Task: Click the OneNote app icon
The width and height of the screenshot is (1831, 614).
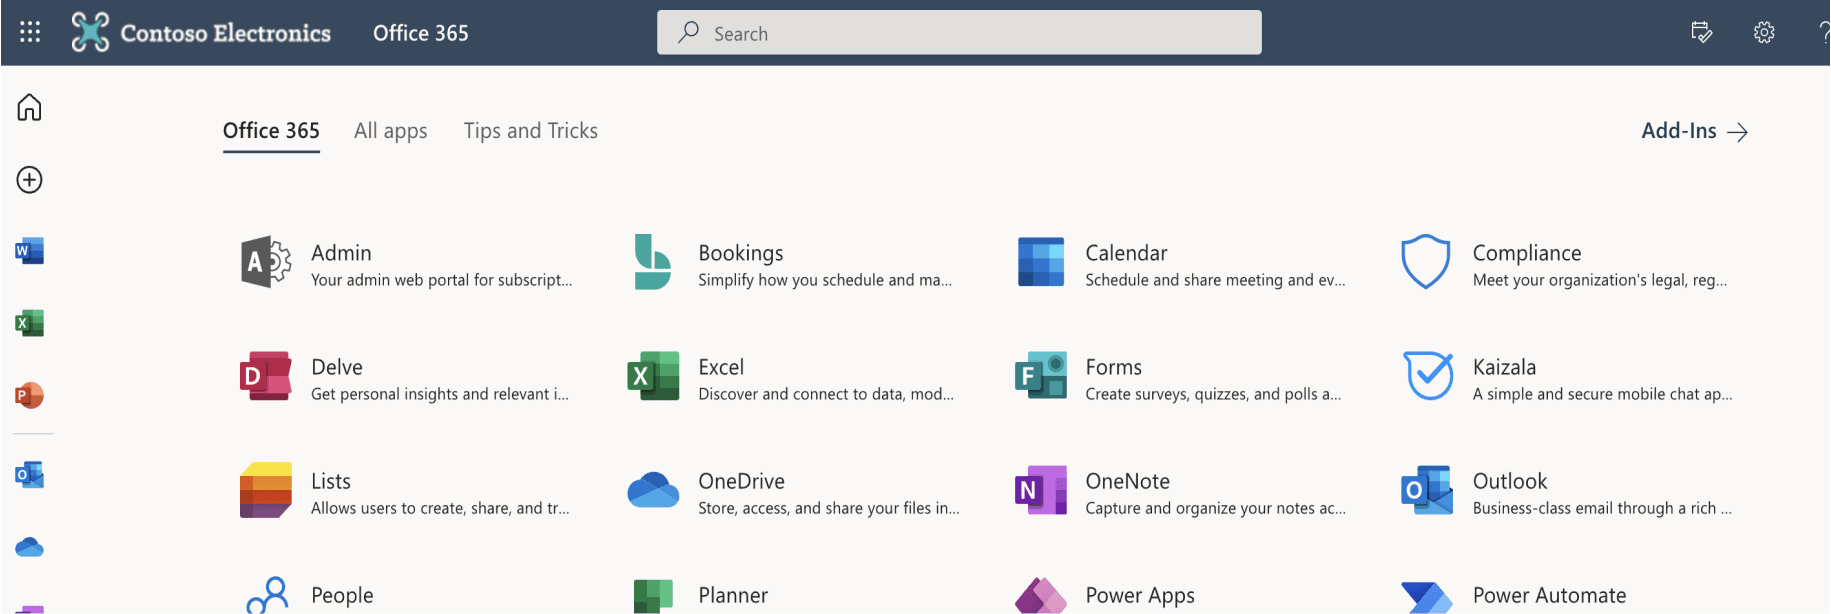Action: pos(1041,490)
